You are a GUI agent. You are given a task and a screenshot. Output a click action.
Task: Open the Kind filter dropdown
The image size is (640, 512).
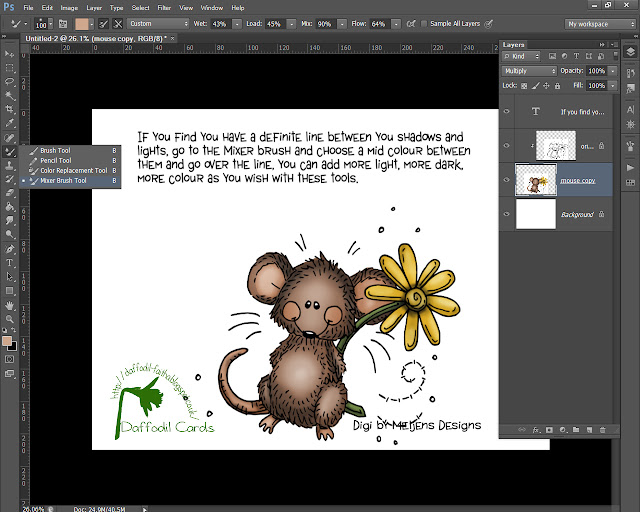point(521,56)
